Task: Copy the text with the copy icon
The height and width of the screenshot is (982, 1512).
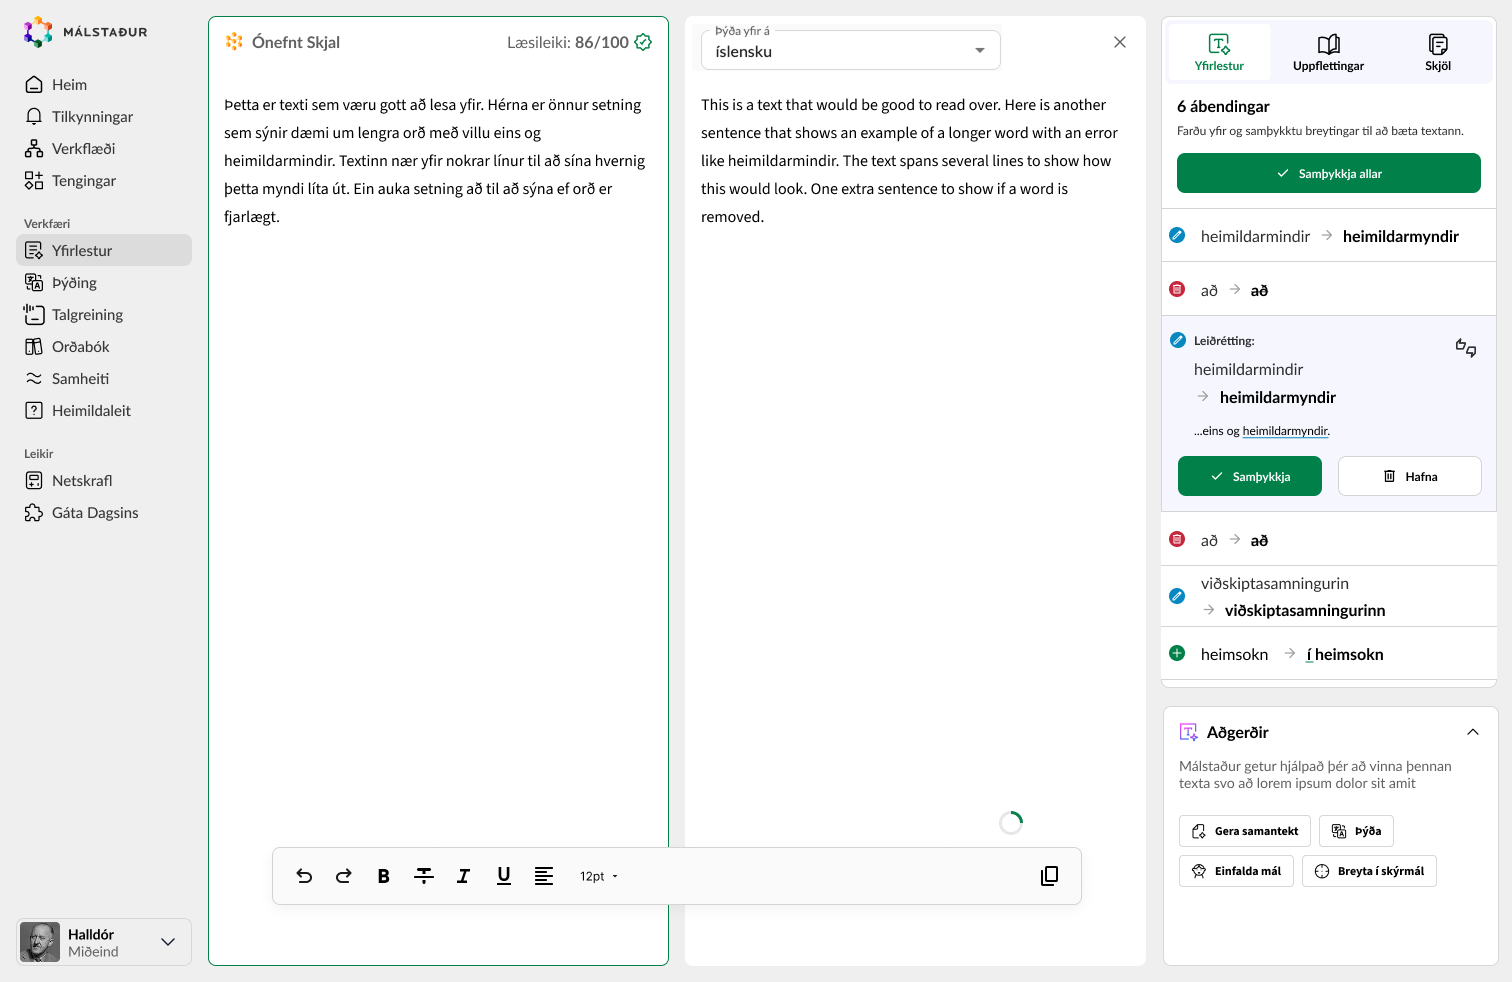Action: 1049,876
